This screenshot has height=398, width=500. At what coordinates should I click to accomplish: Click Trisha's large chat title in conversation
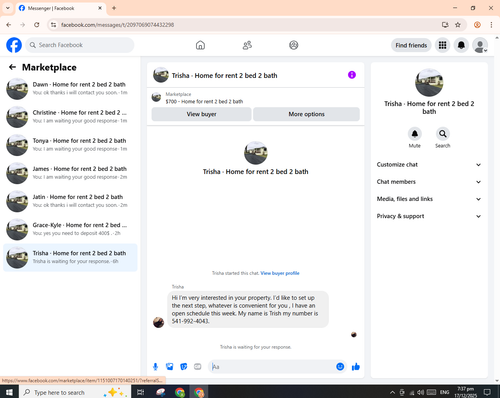(255, 172)
